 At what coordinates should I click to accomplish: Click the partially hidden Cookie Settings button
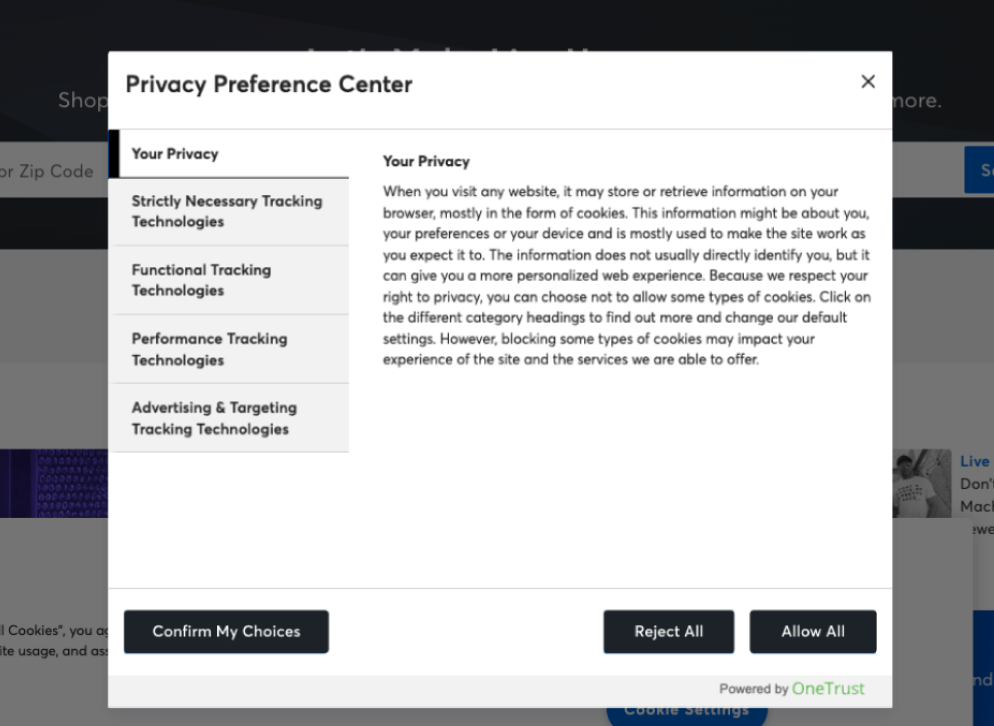click(x=686, y=713)
